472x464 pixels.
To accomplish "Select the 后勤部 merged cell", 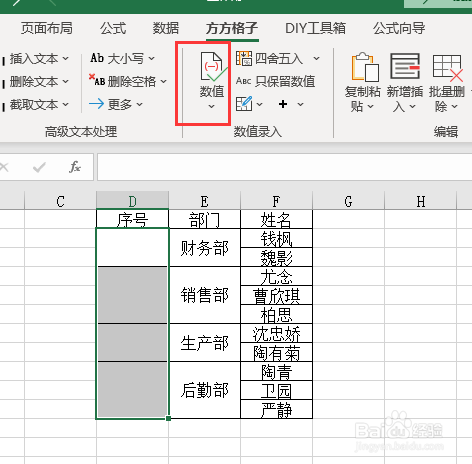I will (x=204, y=390).
